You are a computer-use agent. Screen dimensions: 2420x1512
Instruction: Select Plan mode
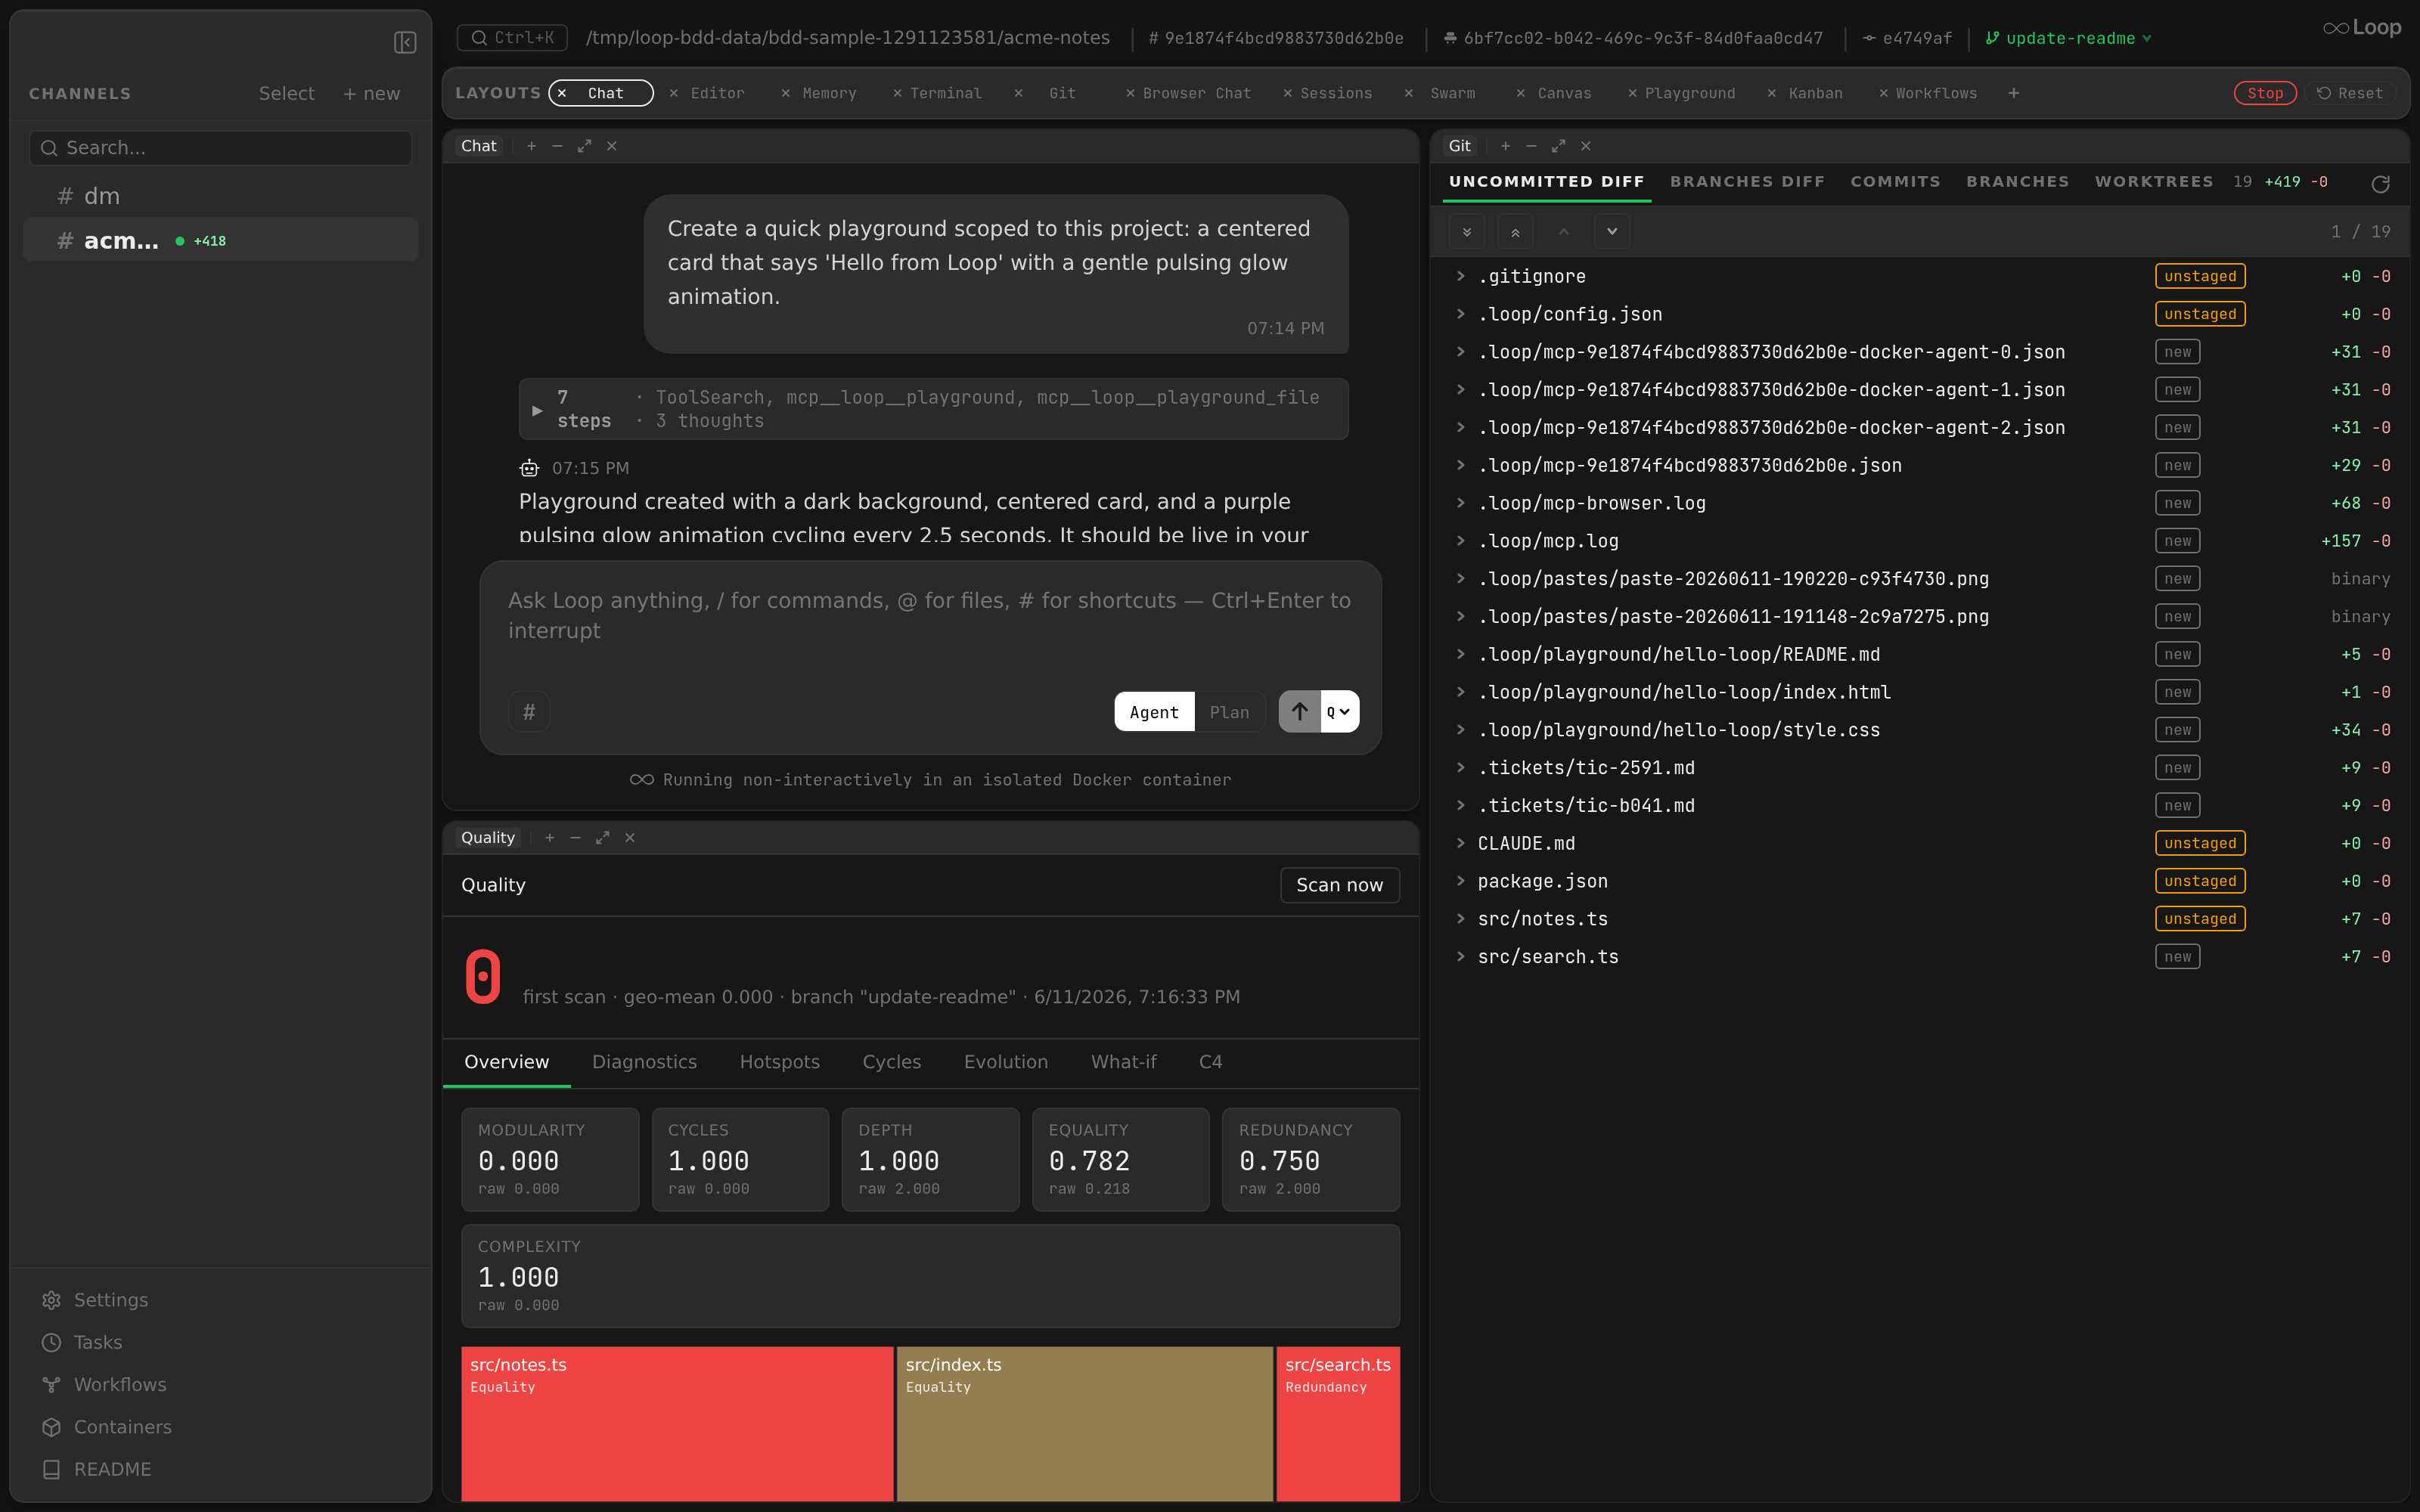click(1229, 712)
